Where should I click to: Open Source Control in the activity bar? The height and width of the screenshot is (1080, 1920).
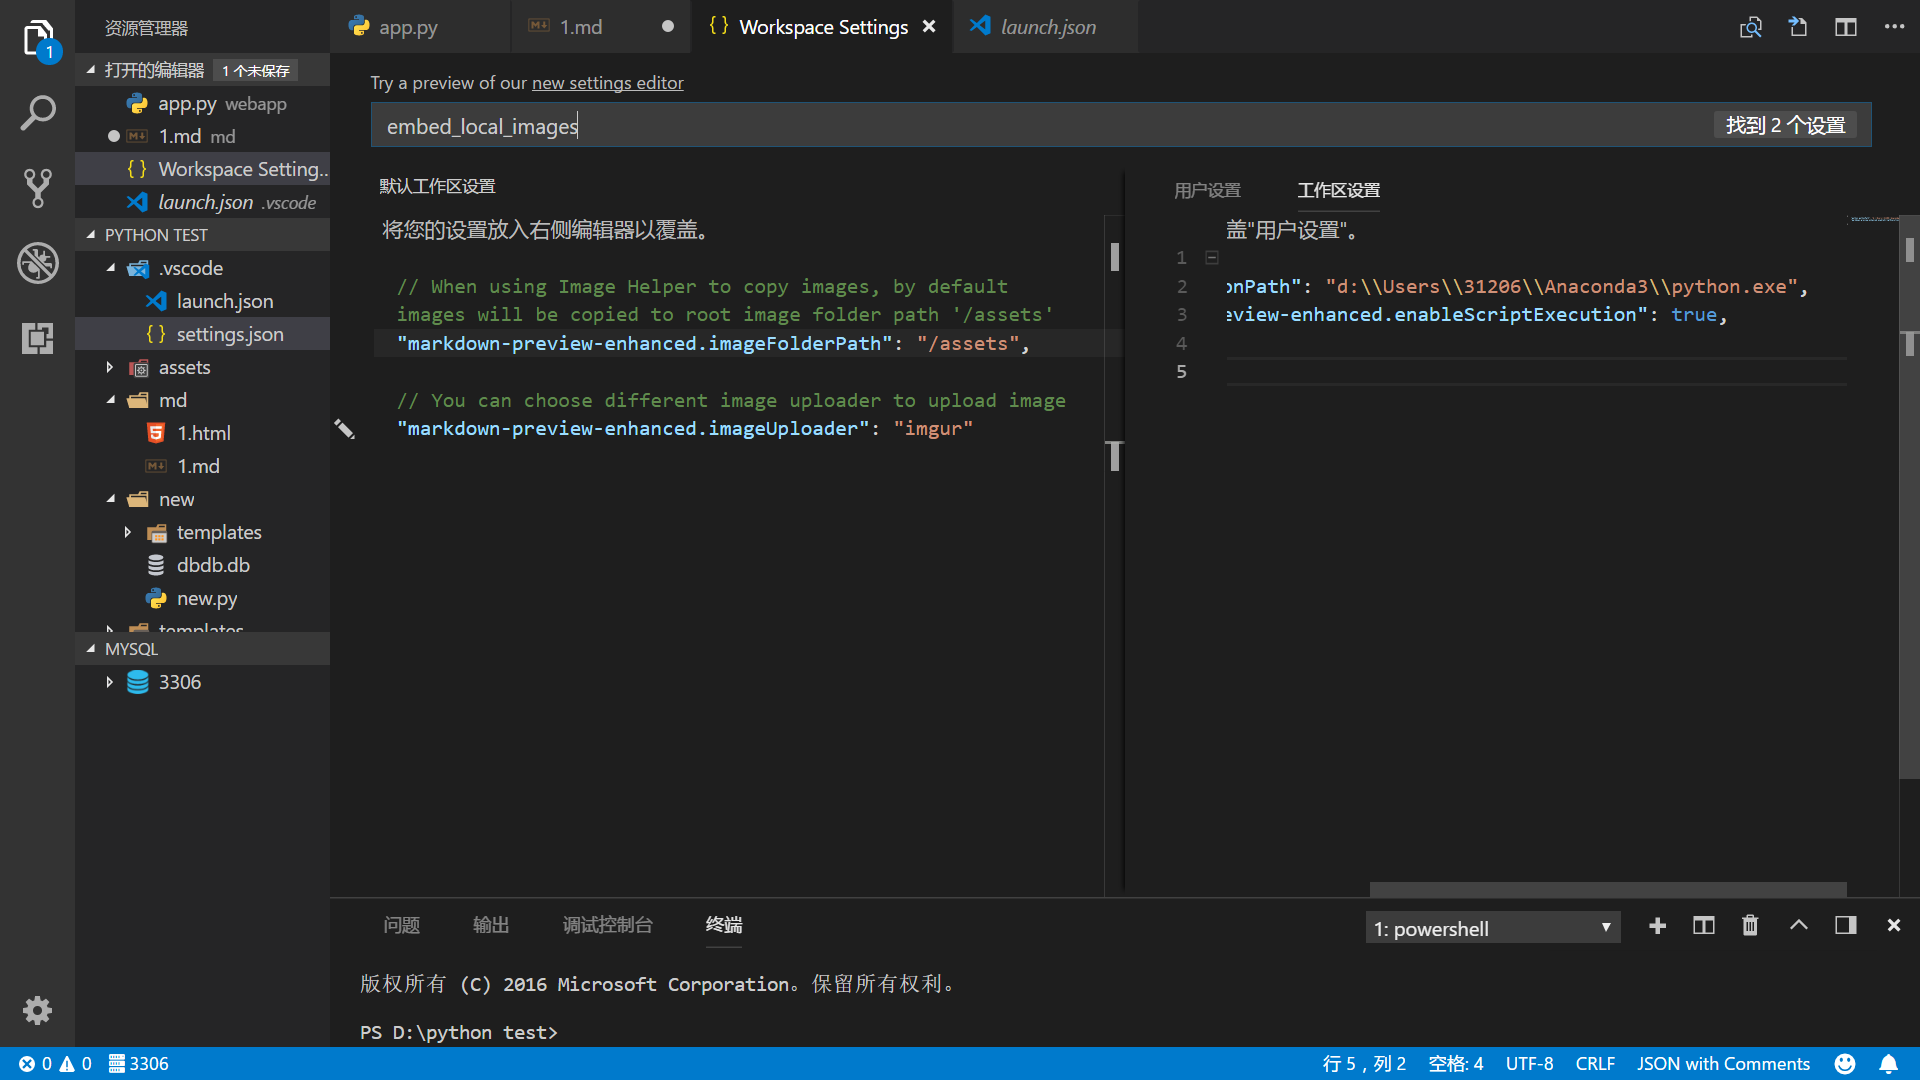tap(38, 188)
